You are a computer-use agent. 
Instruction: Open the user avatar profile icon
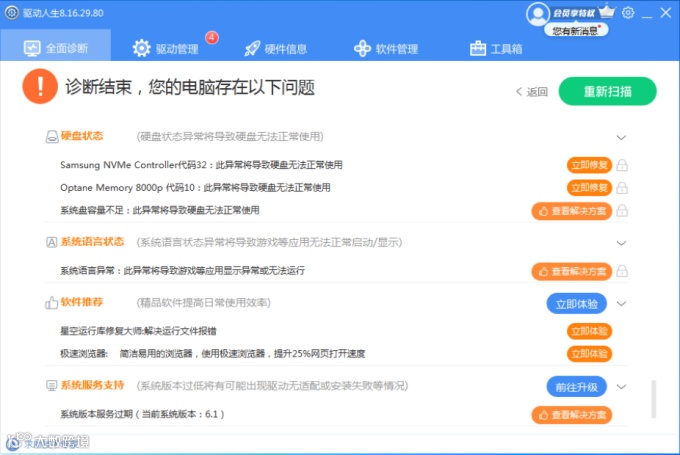[x=538, y=13]
